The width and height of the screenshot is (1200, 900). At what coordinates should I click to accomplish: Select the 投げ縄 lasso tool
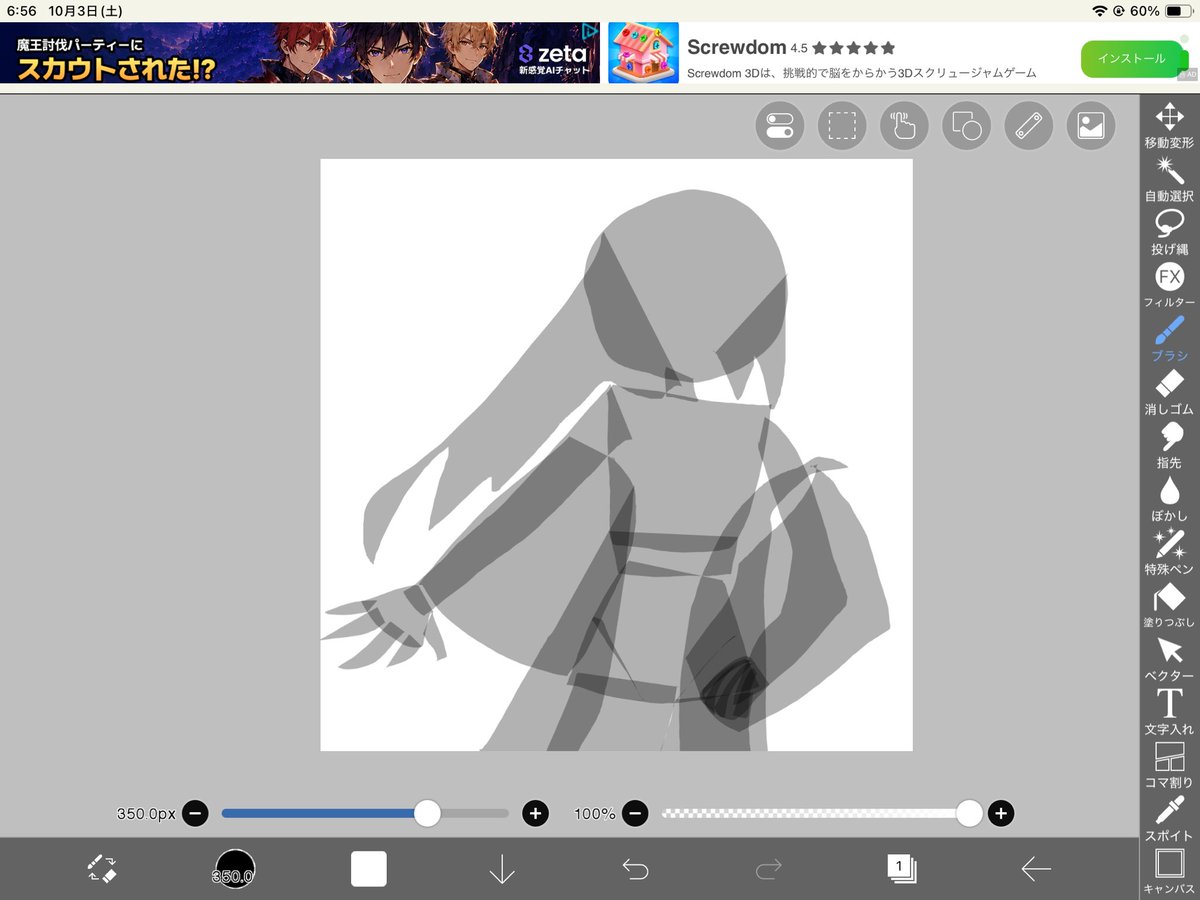[x=1169, y=232]
